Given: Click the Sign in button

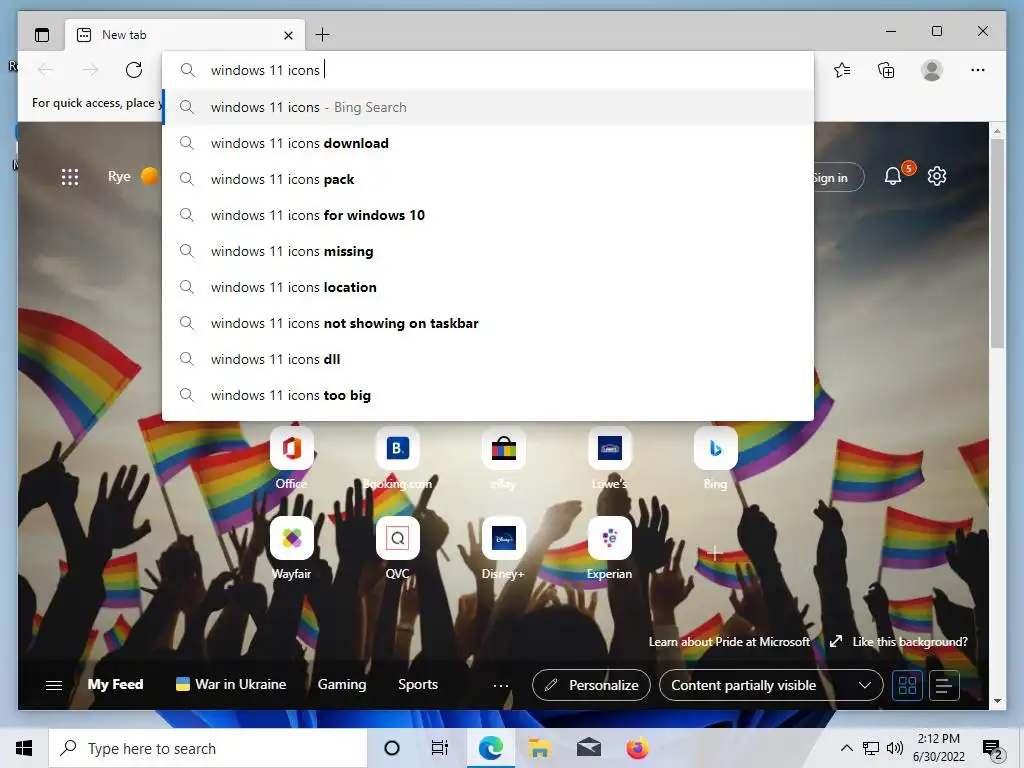Looking at the screenshot, I should (x=838, y=177).
